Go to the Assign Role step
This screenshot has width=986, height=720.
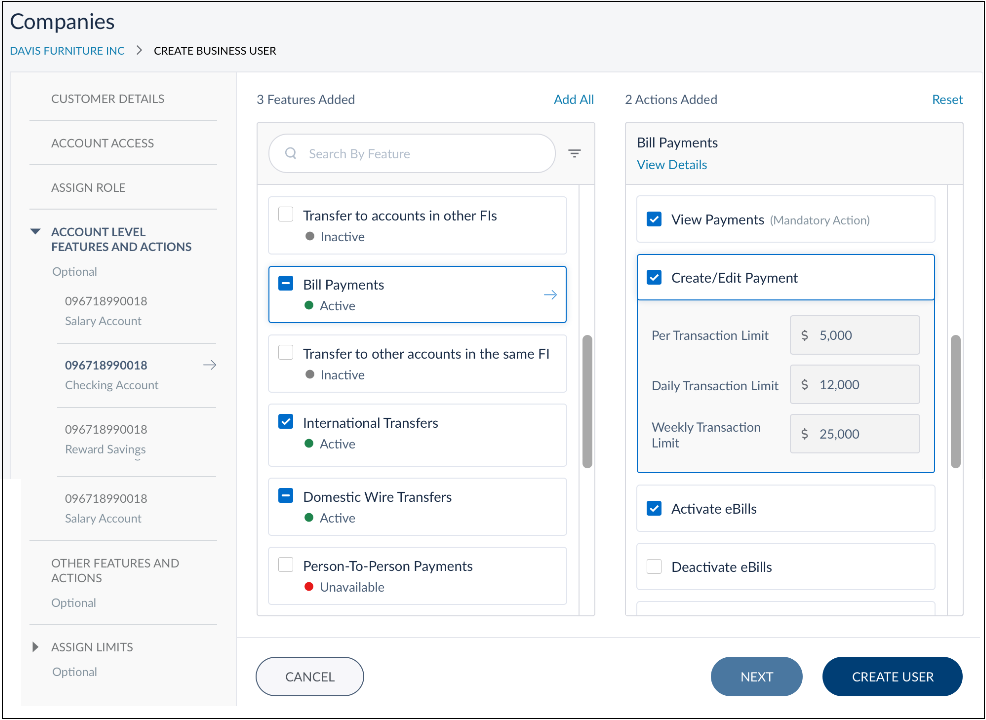click(88, 188)
